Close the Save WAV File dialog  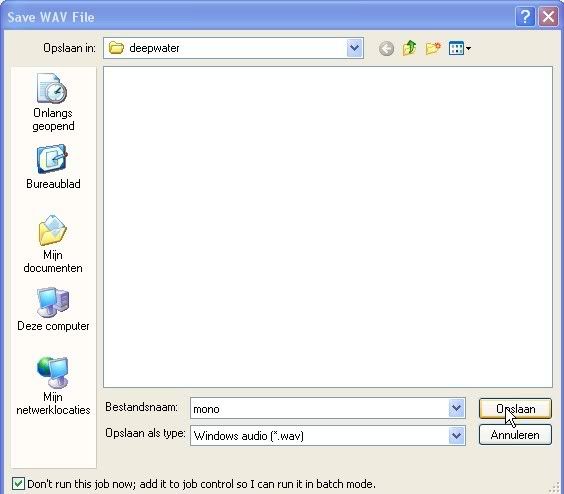[x=548, y=17]
